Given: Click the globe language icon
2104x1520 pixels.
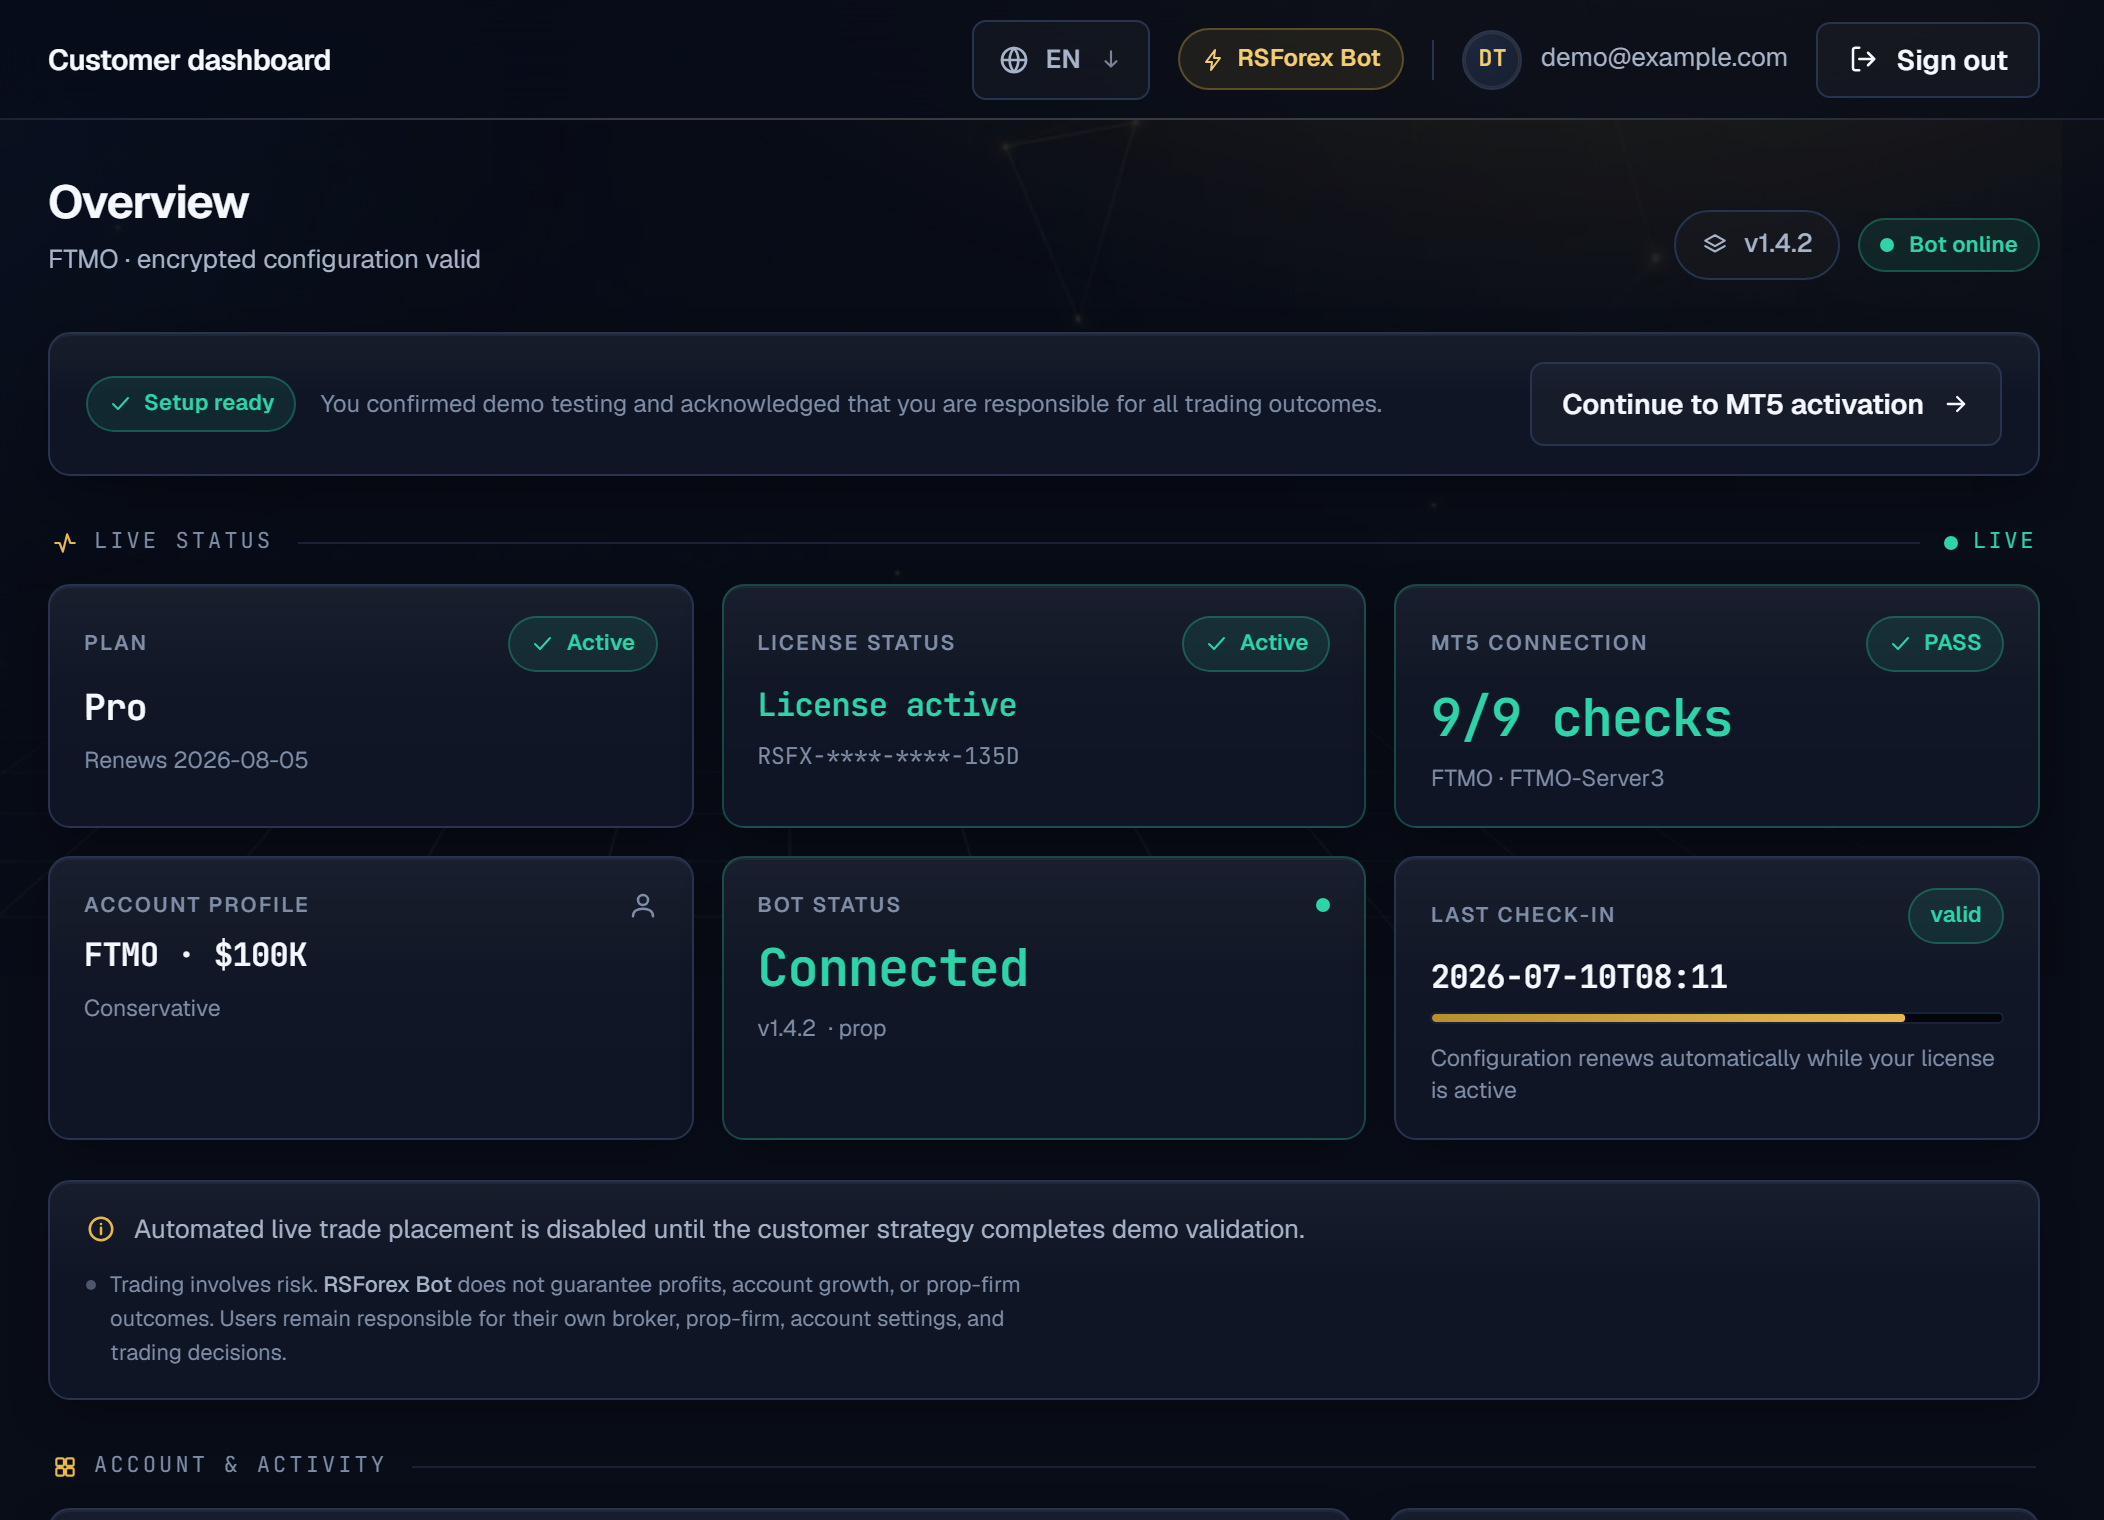Looking at the screenshot, I should click(1014, 60).
